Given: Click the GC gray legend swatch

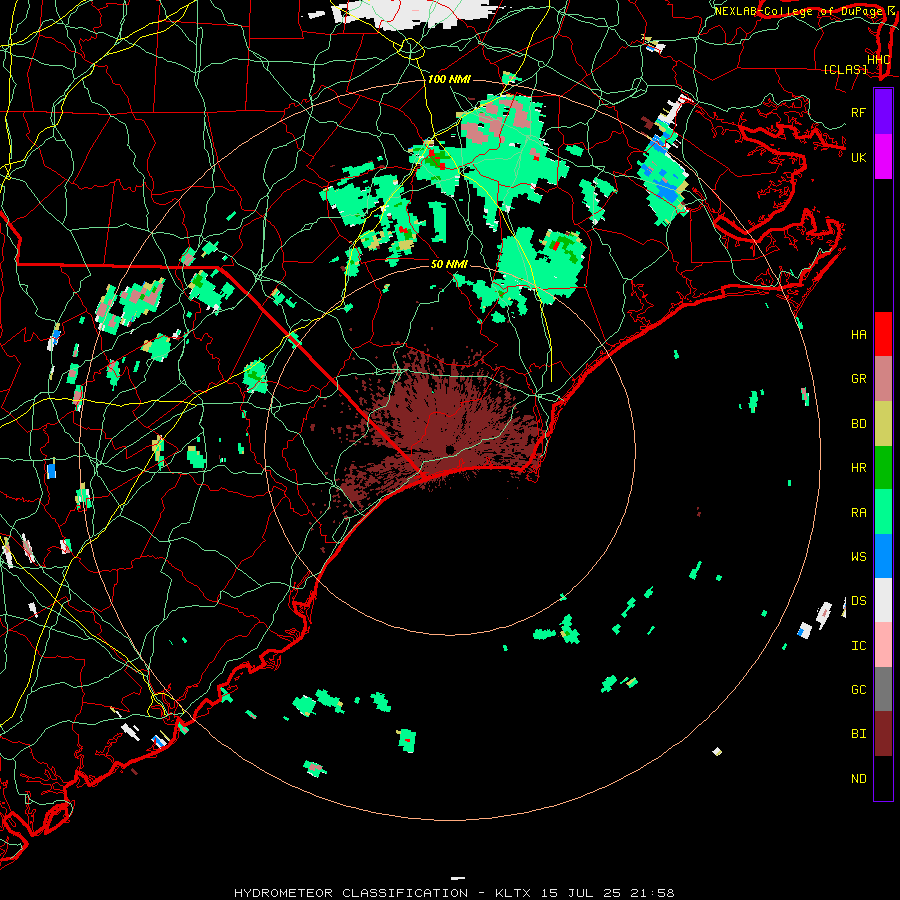Looking at the screenshot, I should tap(883, 689).
